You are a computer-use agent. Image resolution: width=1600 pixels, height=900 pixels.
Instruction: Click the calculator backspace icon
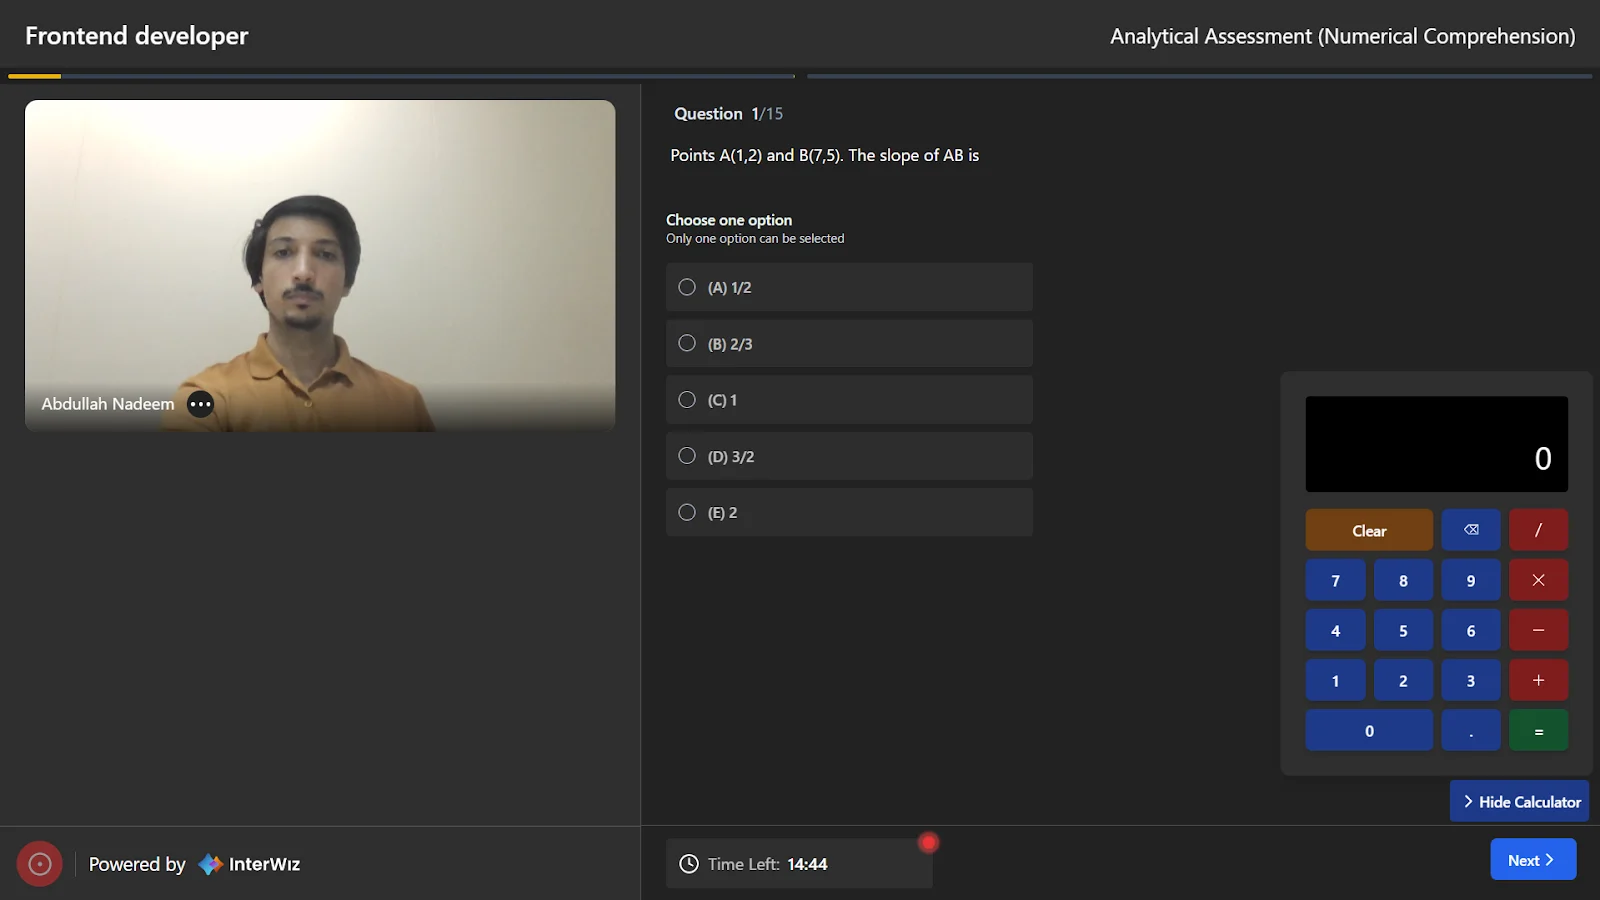(1471, 530)
